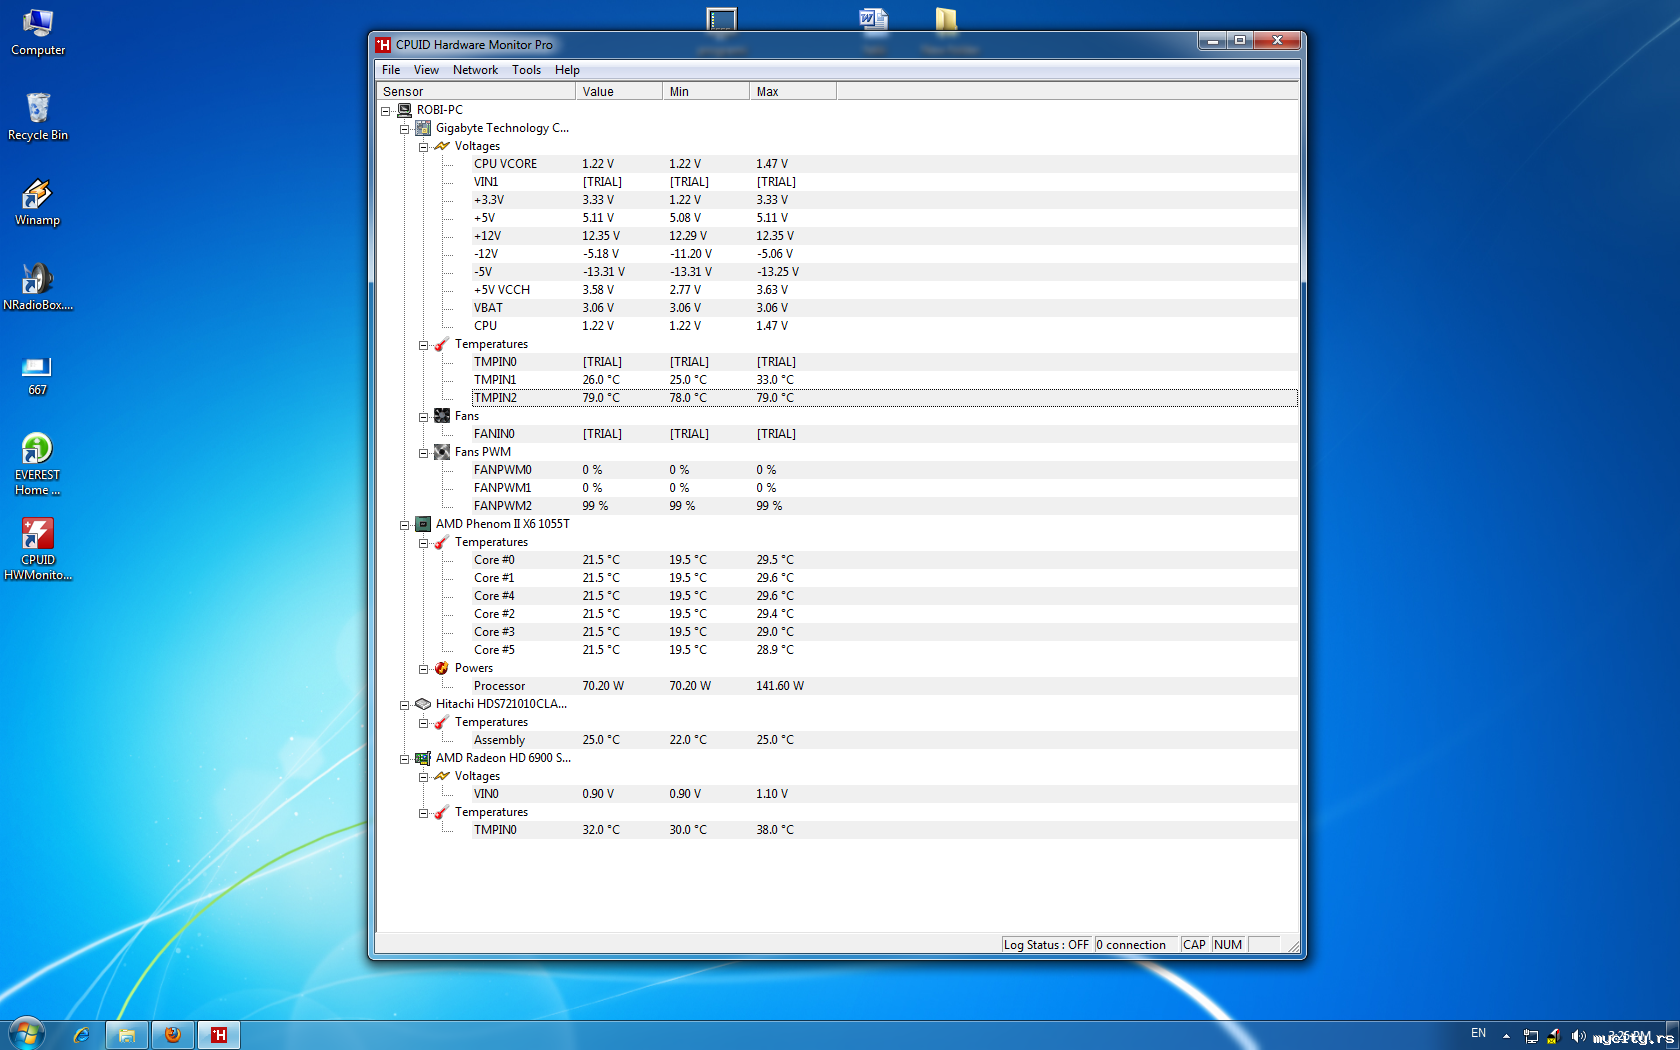Select the Processor power row
Viewport: 1680px width, 1050px height.
click(499, 686)
